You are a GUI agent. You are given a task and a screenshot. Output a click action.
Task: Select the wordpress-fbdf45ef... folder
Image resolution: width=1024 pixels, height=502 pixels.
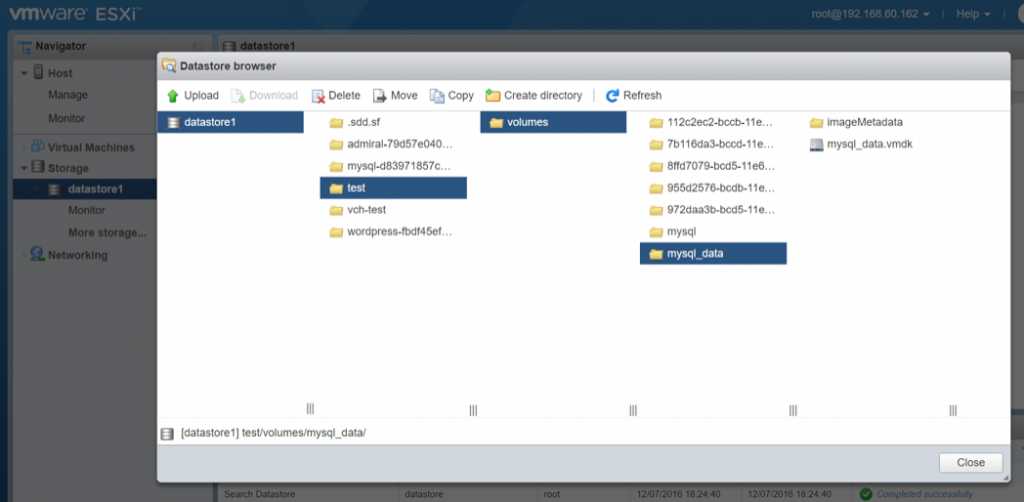click(x=393, y=232)
